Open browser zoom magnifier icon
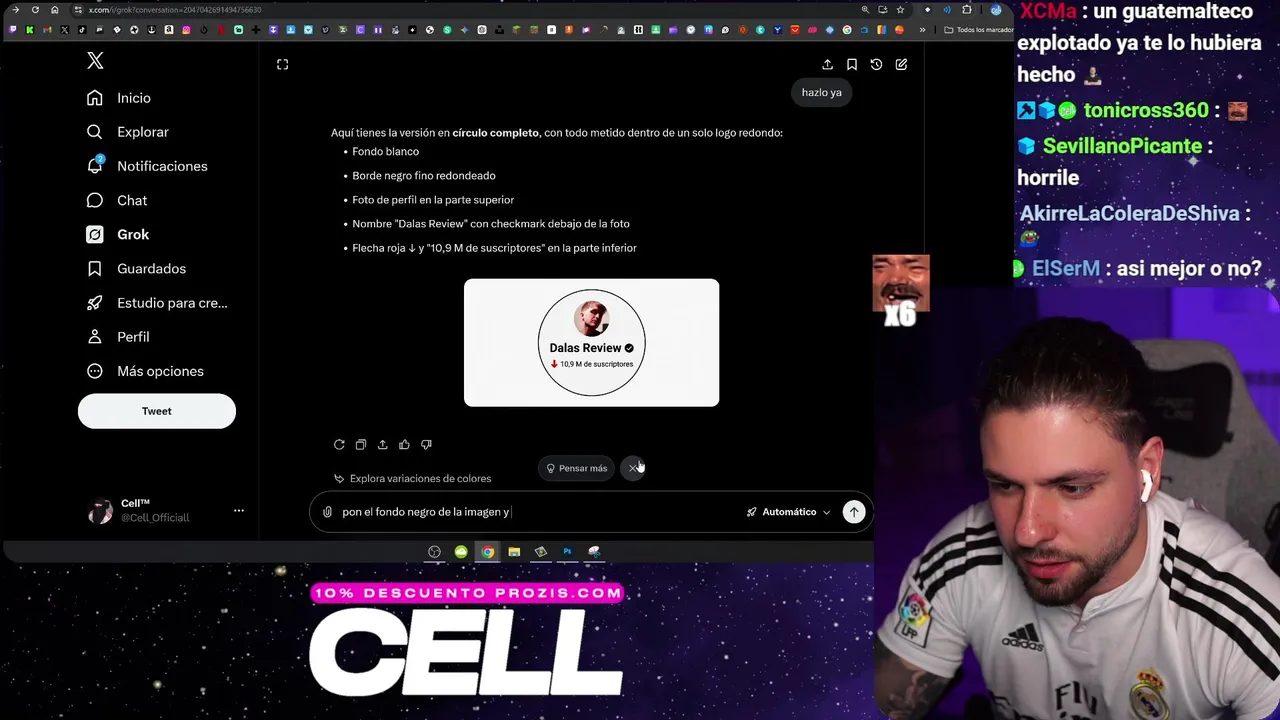 tap(865, 10)
